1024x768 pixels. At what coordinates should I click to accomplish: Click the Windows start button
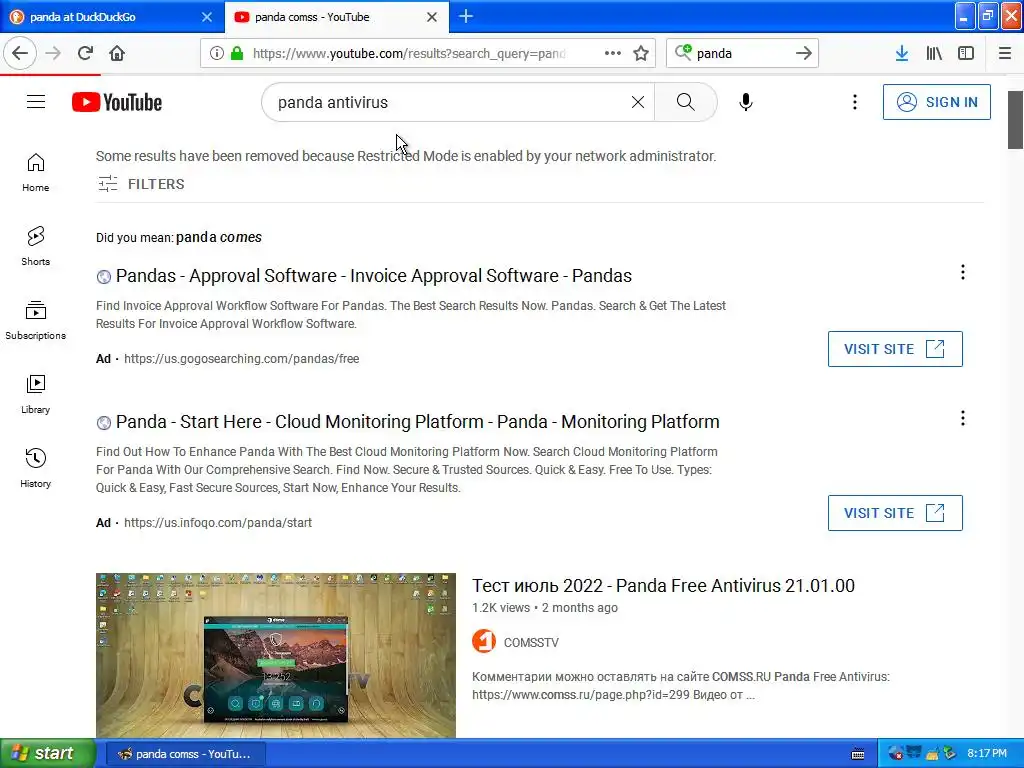coord(48,753)
